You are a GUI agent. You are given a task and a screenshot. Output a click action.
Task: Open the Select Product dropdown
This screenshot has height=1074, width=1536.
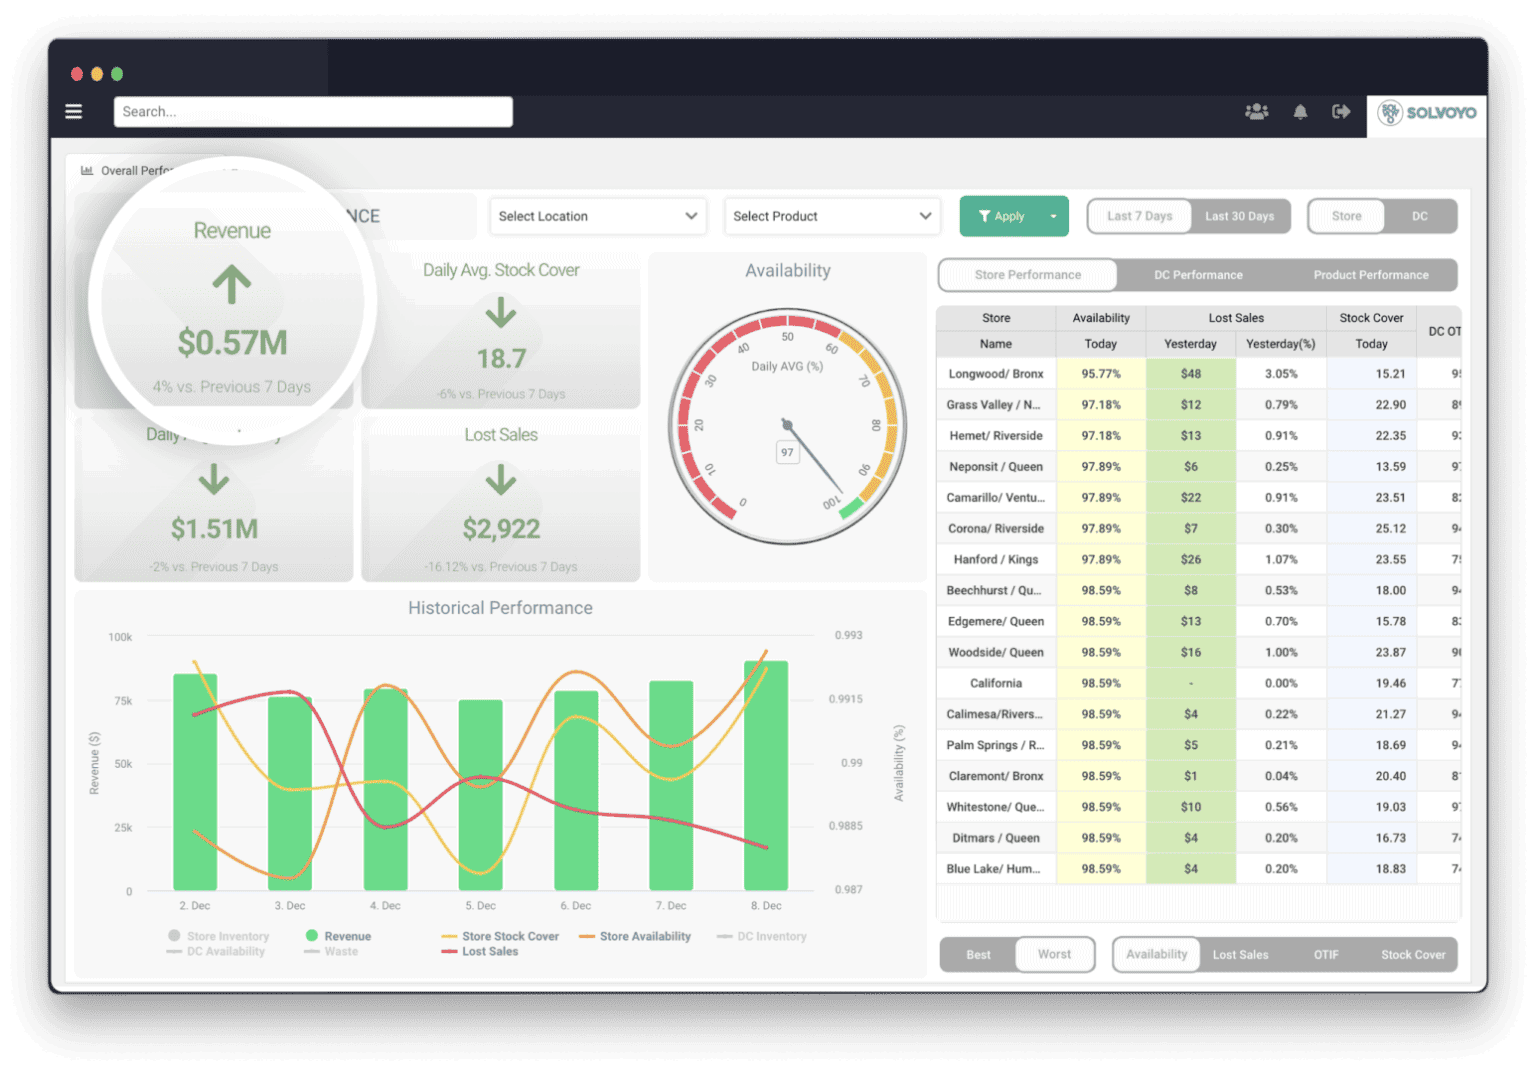pyautogui.click(x=832, y=216)
